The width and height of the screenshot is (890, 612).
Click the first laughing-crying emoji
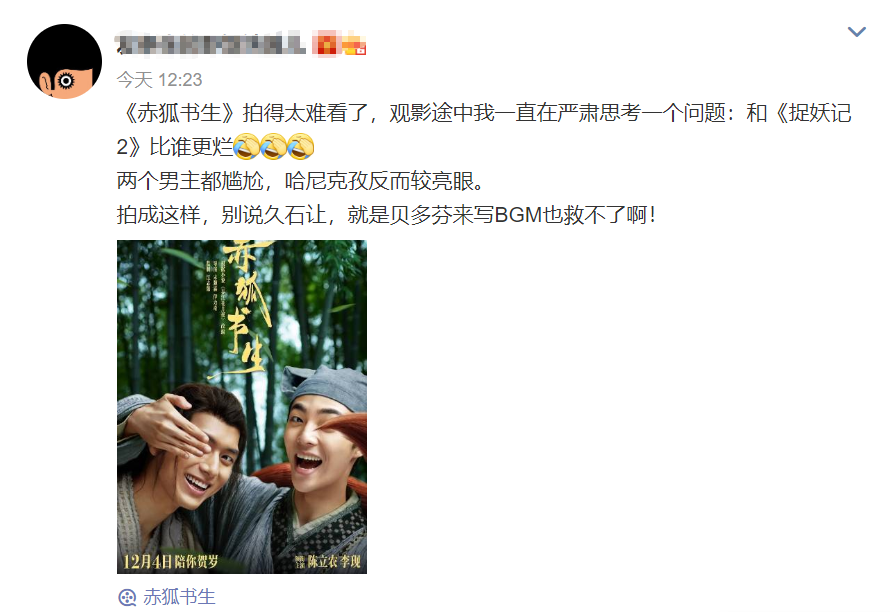coord(246,146)
